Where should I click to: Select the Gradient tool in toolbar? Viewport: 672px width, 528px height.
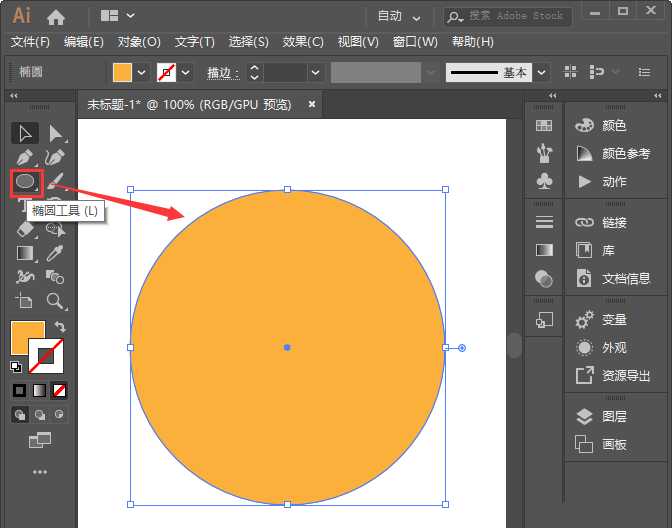[x=25, y=253]
